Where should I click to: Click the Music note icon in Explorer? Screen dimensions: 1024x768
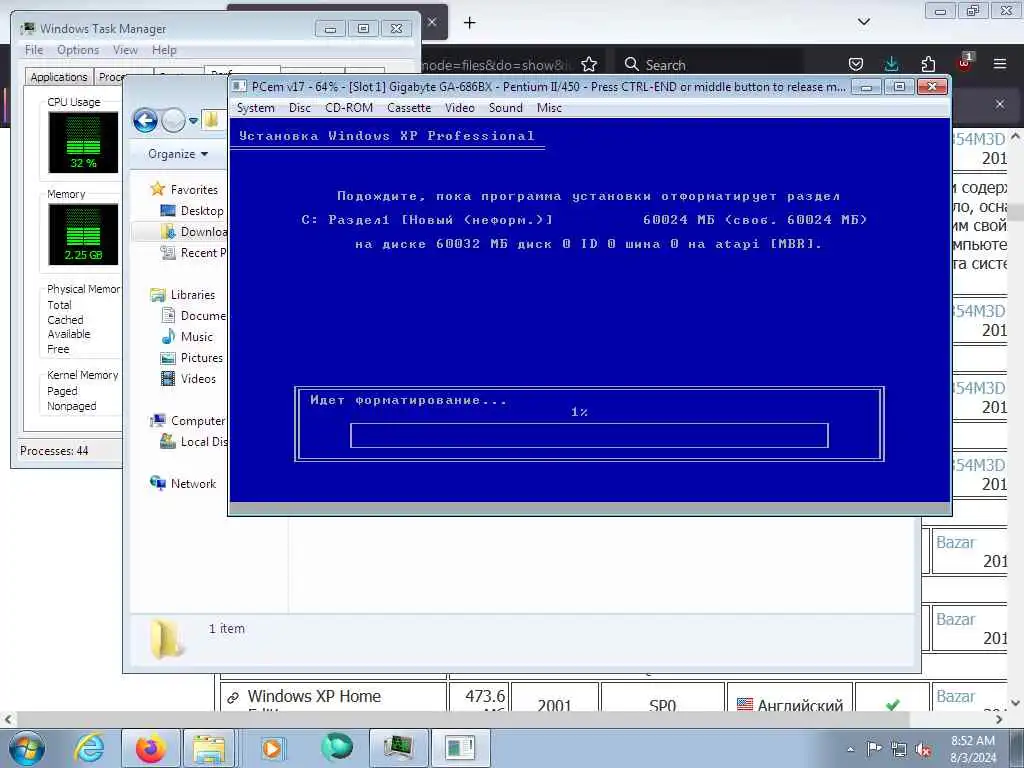pyautogui.click(x=168, y=336)
